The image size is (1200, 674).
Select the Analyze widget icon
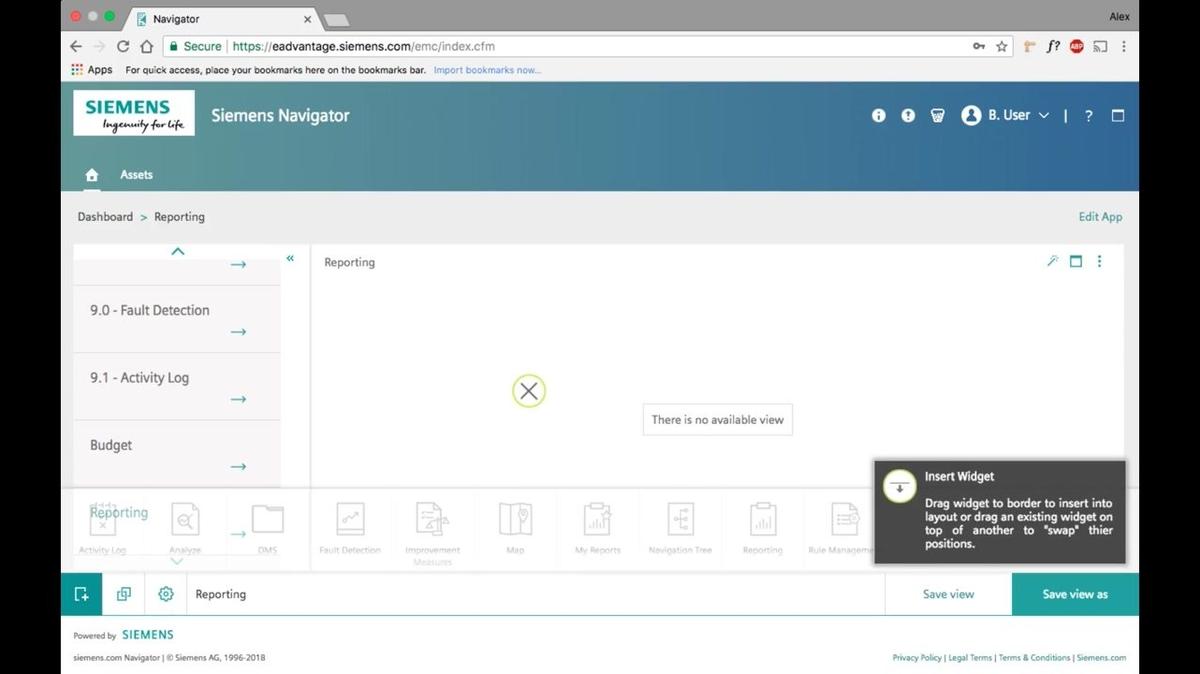pyautogui.click(x=185, y=520)
